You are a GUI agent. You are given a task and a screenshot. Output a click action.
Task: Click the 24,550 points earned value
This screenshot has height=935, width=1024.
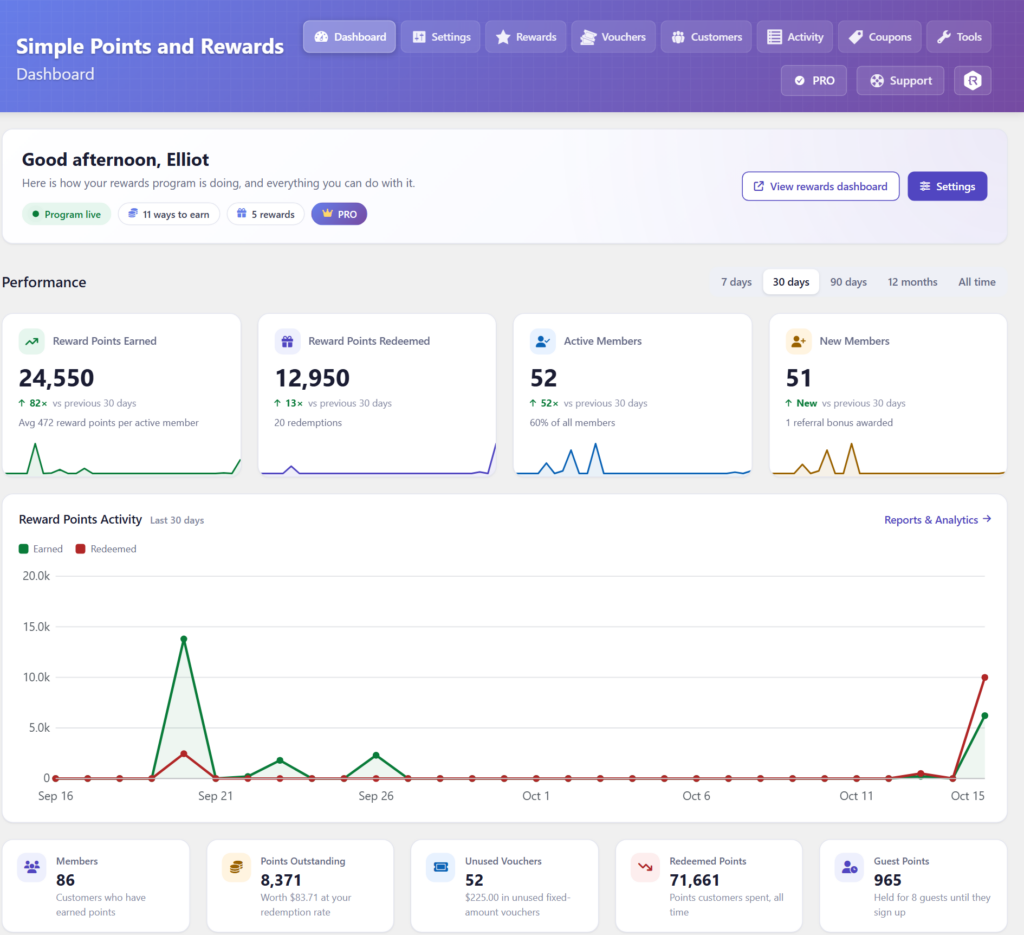coord(56,378)
